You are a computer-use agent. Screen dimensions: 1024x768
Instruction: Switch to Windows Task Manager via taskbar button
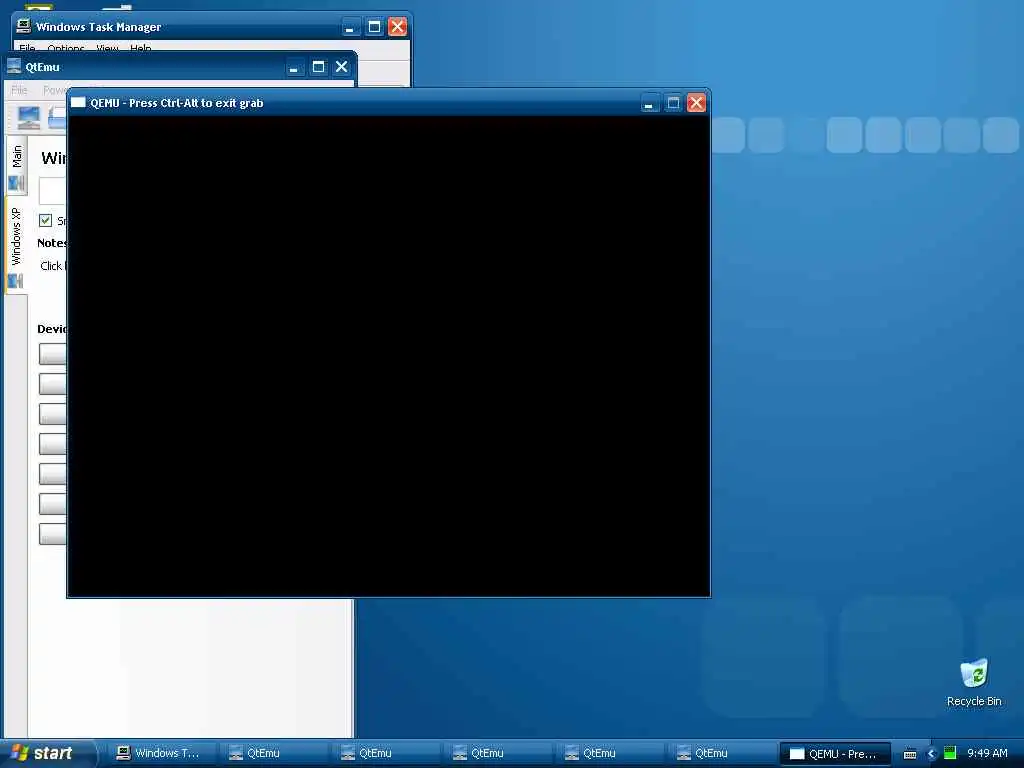click(162, 754)
